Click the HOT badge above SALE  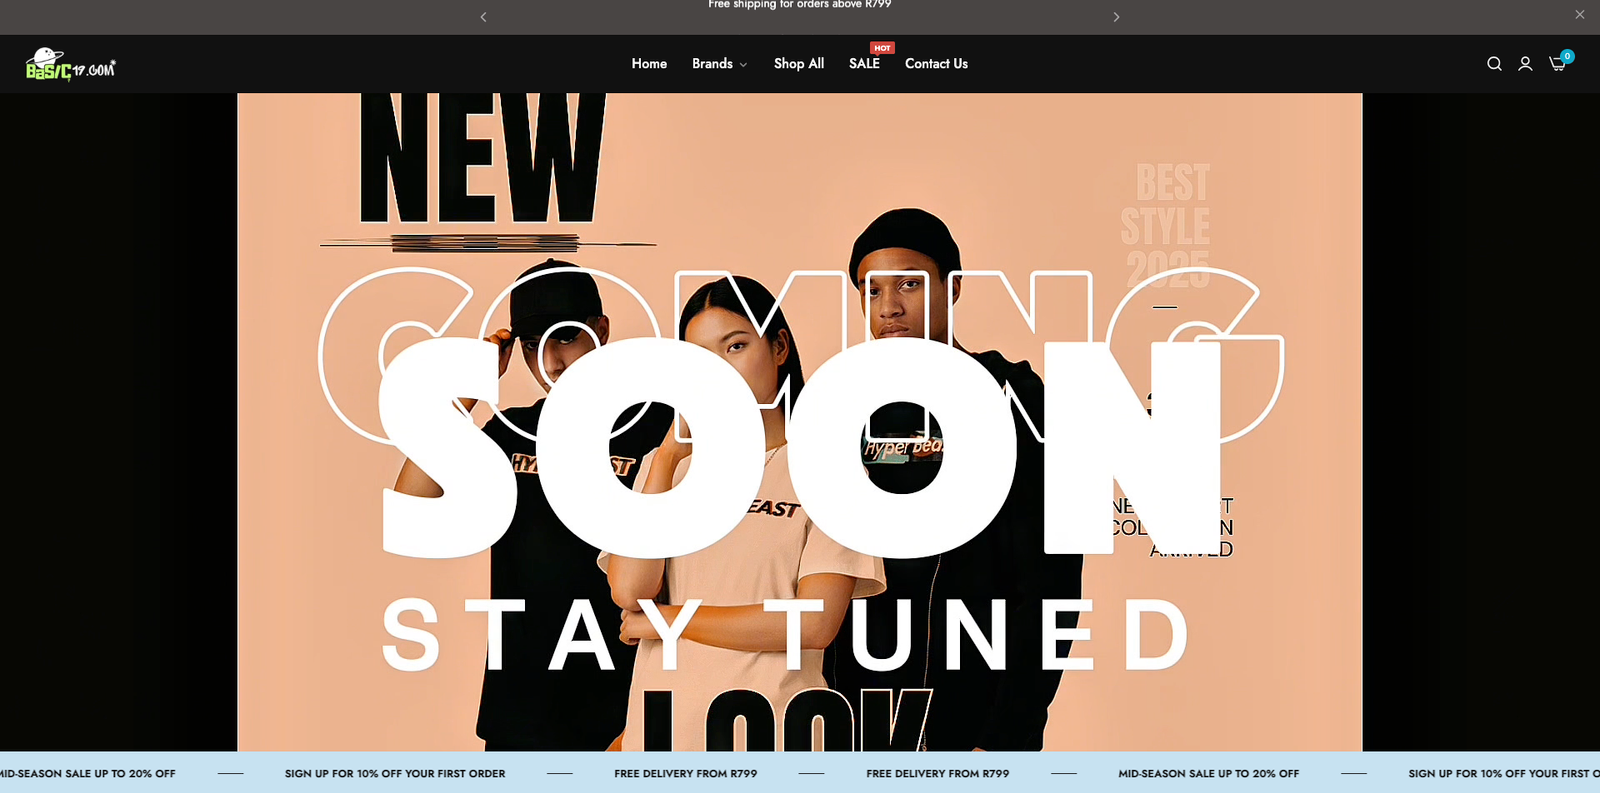tap(882, 48)
